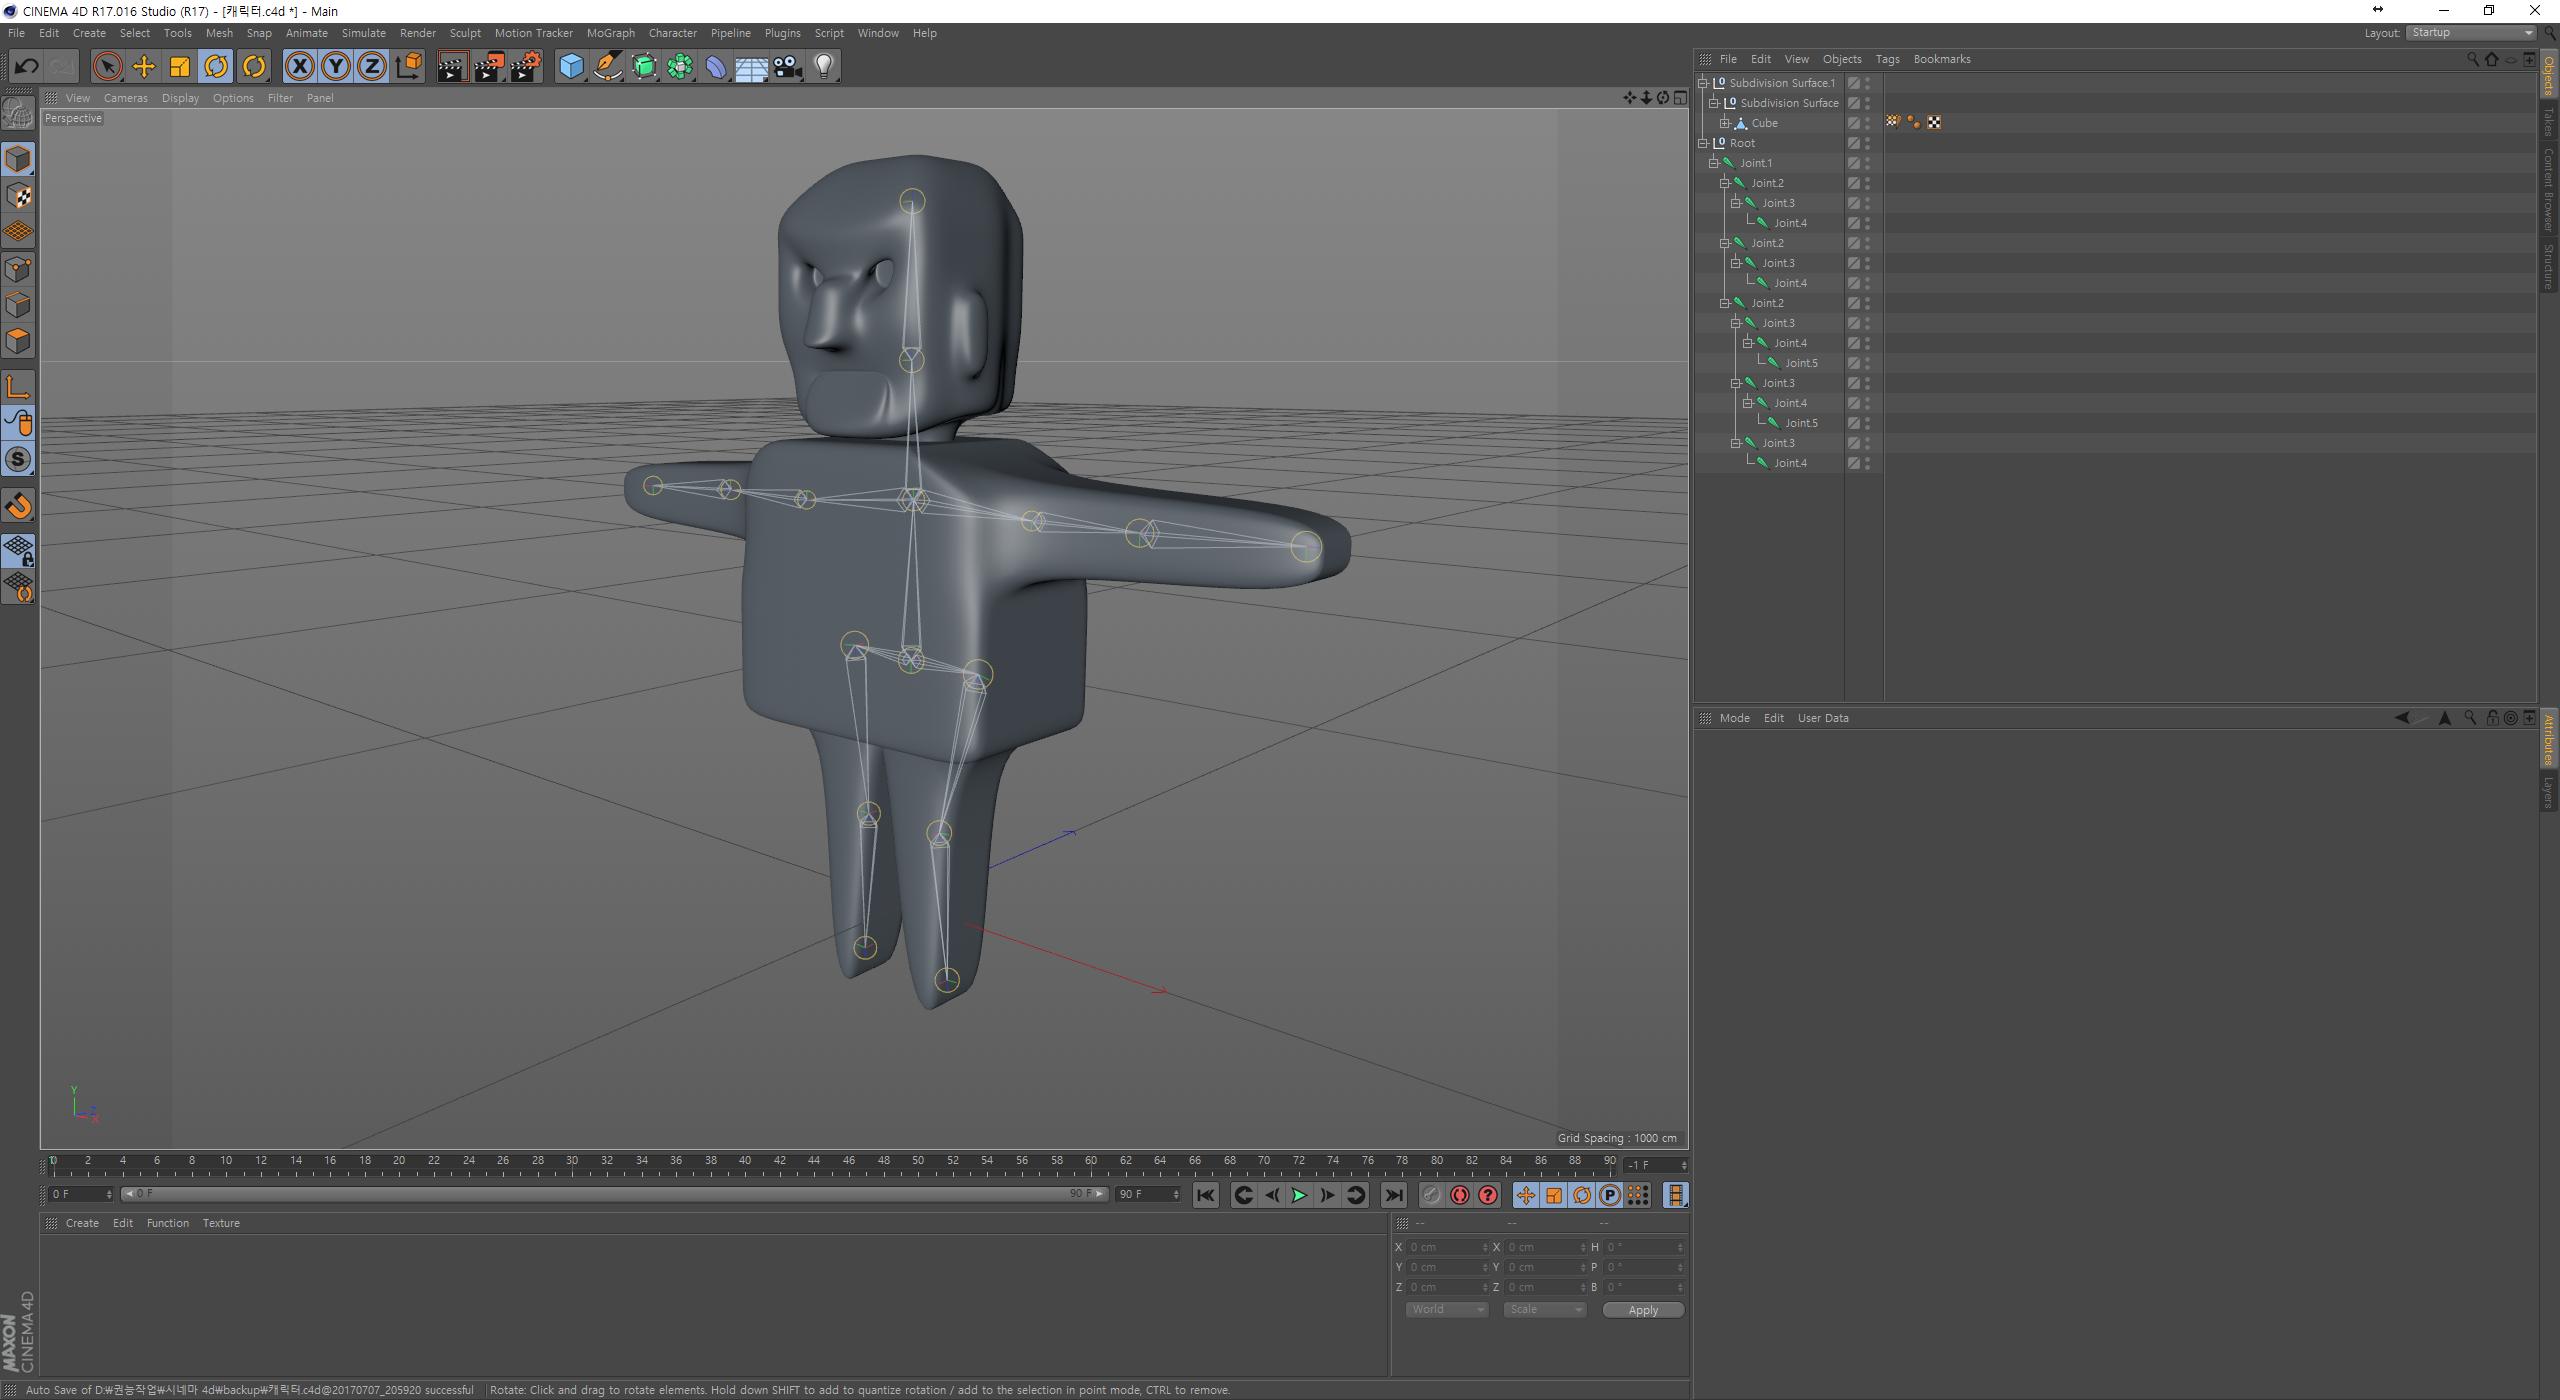Go to end of animation

click(x=1393, y=1195)
